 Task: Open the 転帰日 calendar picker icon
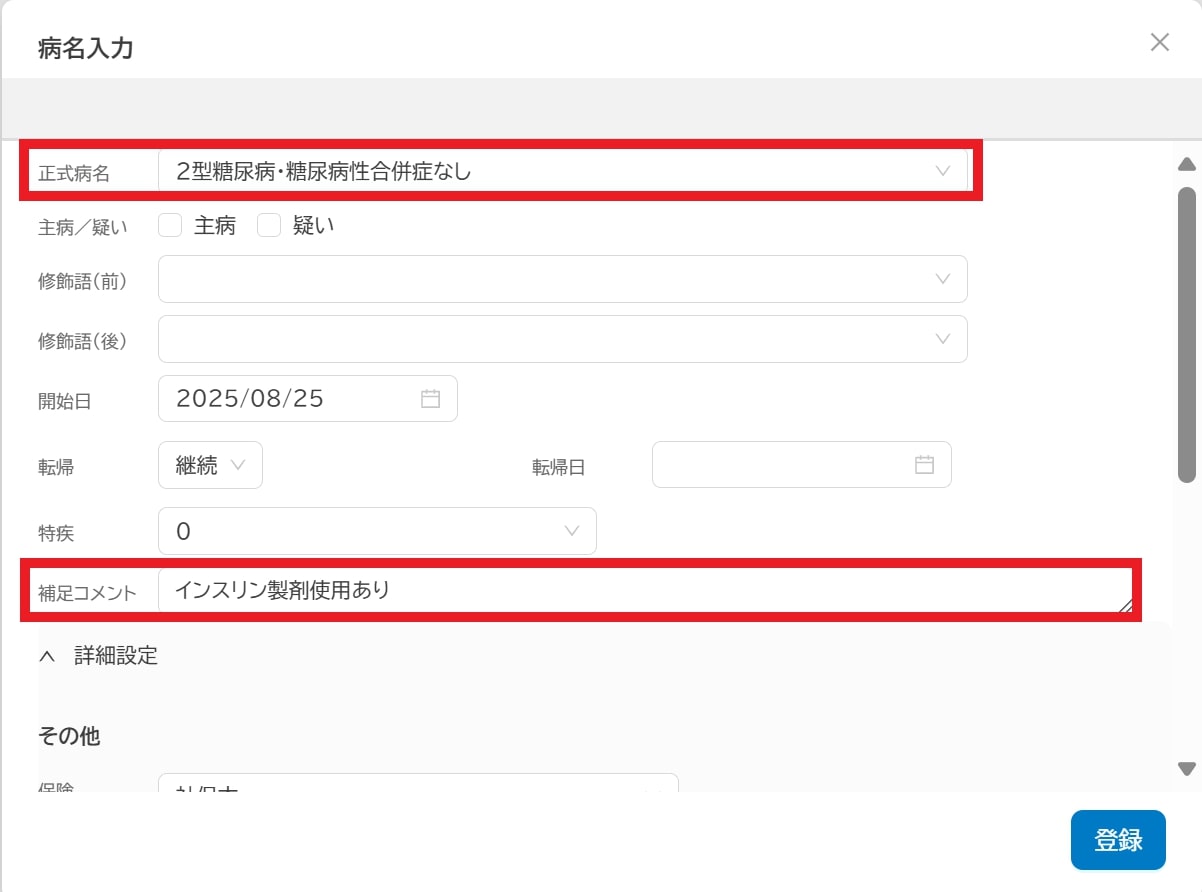[x=924, y=464]
